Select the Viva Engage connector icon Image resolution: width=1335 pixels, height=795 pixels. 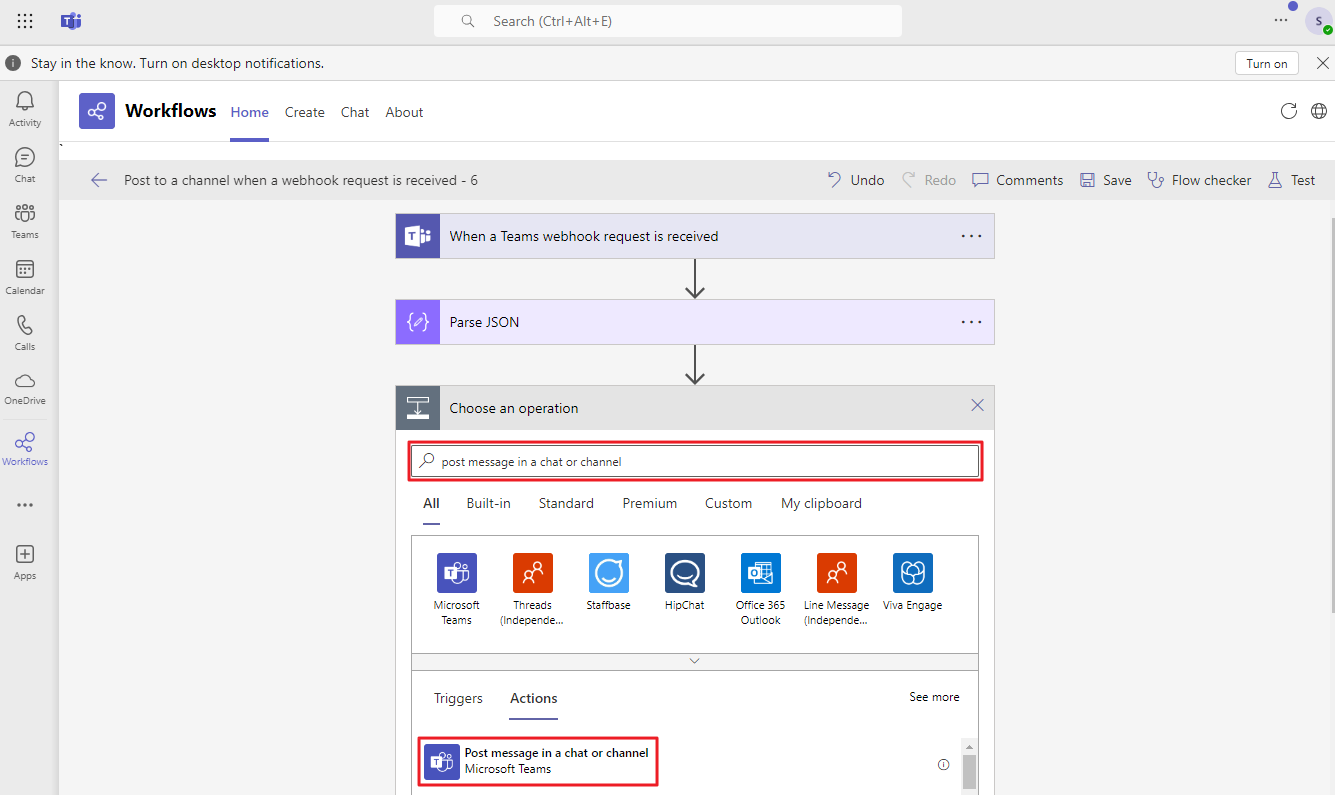(x=912, y=573)
